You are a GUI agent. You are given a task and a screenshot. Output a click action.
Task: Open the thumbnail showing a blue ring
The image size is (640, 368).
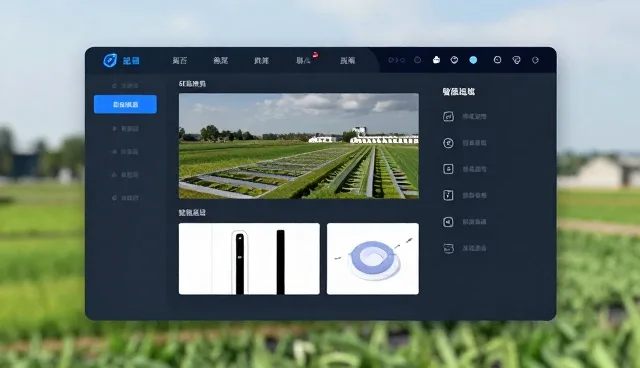(373, 259)
